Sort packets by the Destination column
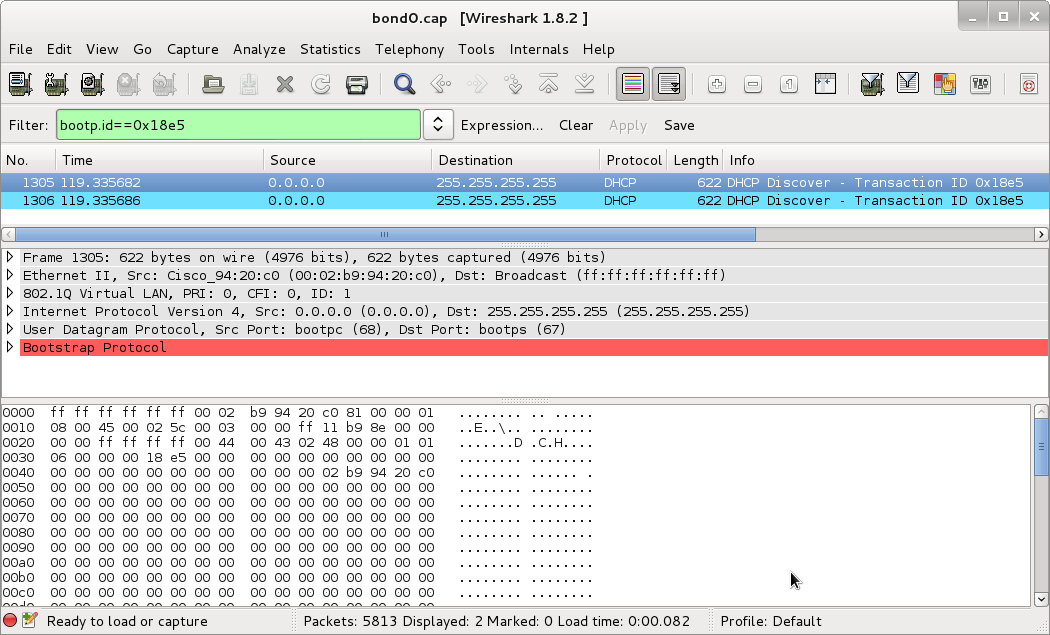This screenshot has height=635, width=1050. (x=516, y=160)
